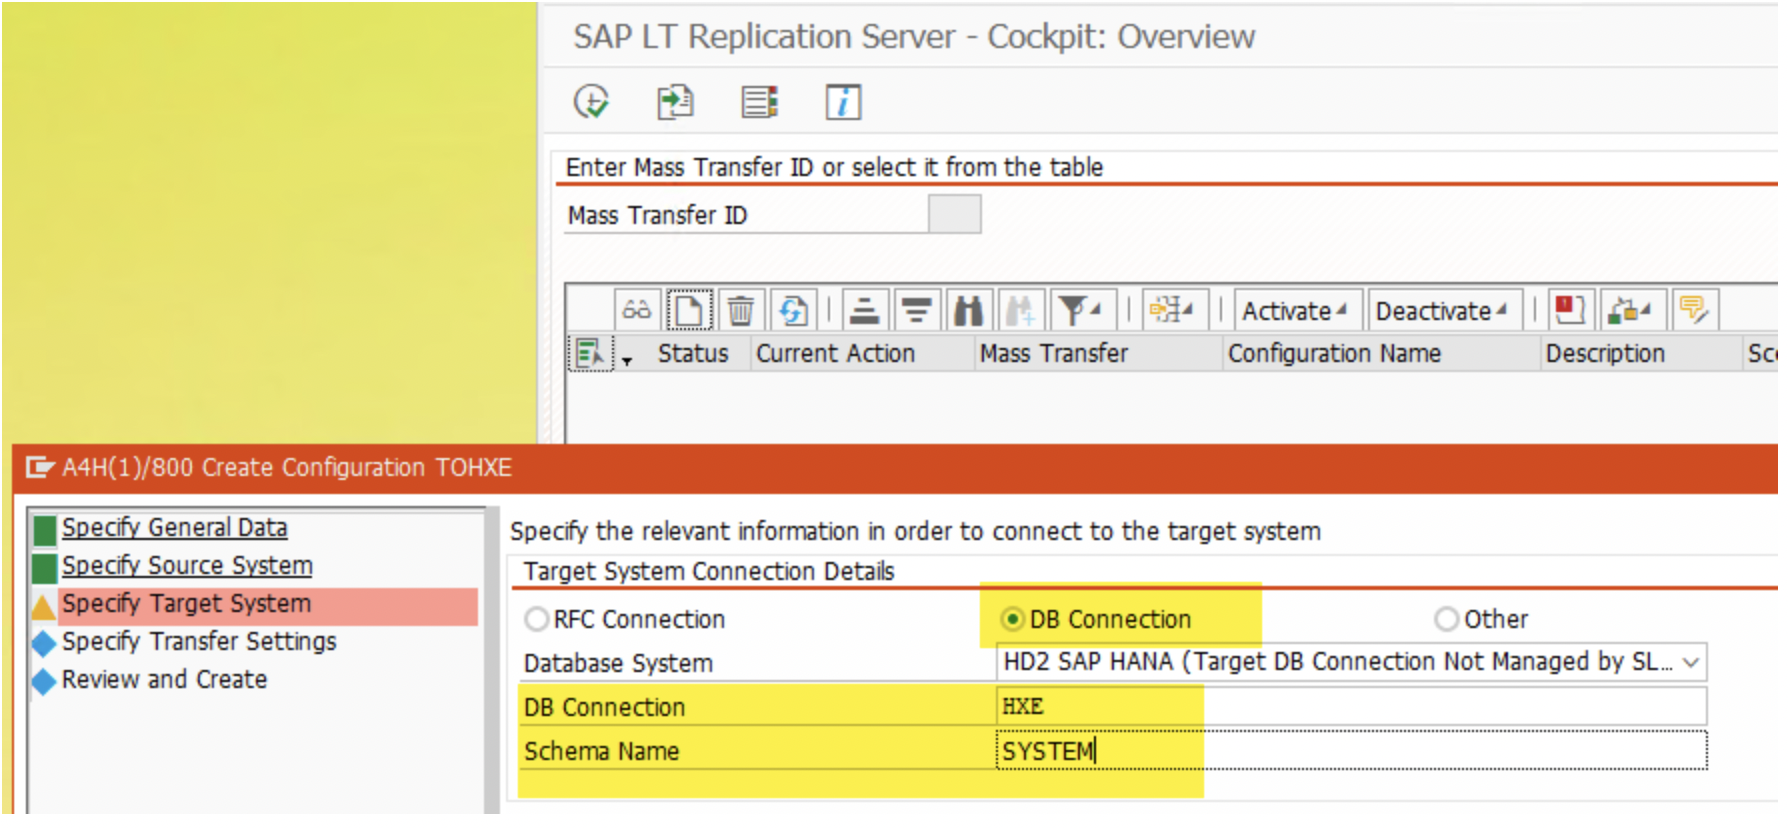Click green status square beside Specify Source System
The height and width of the screenshot is (828, 1788).
click(x=45, y=568)
